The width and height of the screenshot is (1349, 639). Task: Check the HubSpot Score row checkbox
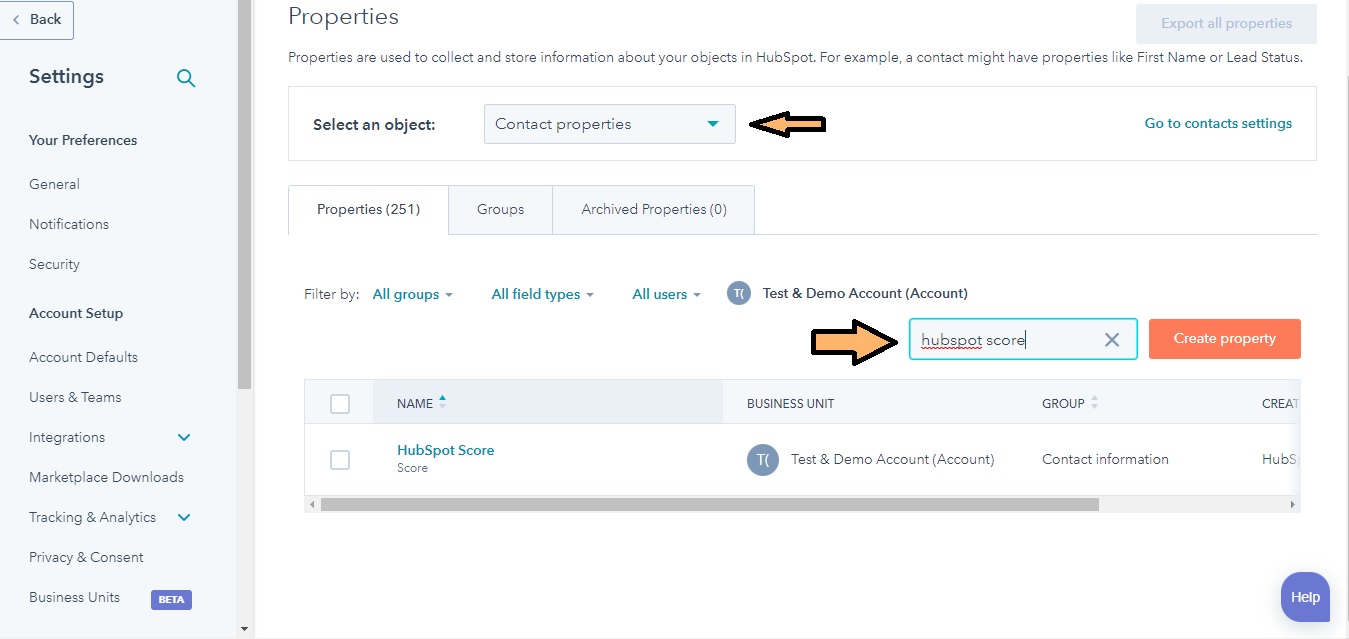(339, 460)
